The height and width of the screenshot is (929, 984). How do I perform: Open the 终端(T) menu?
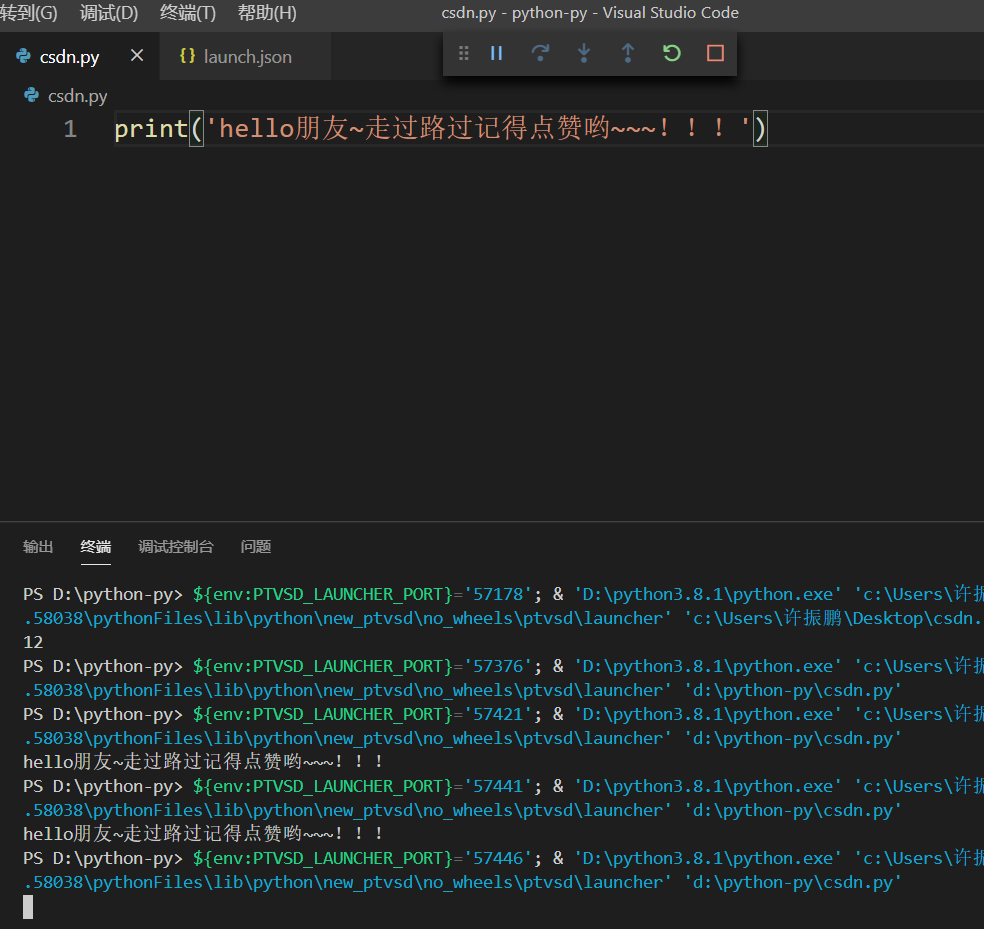[187, 13]
